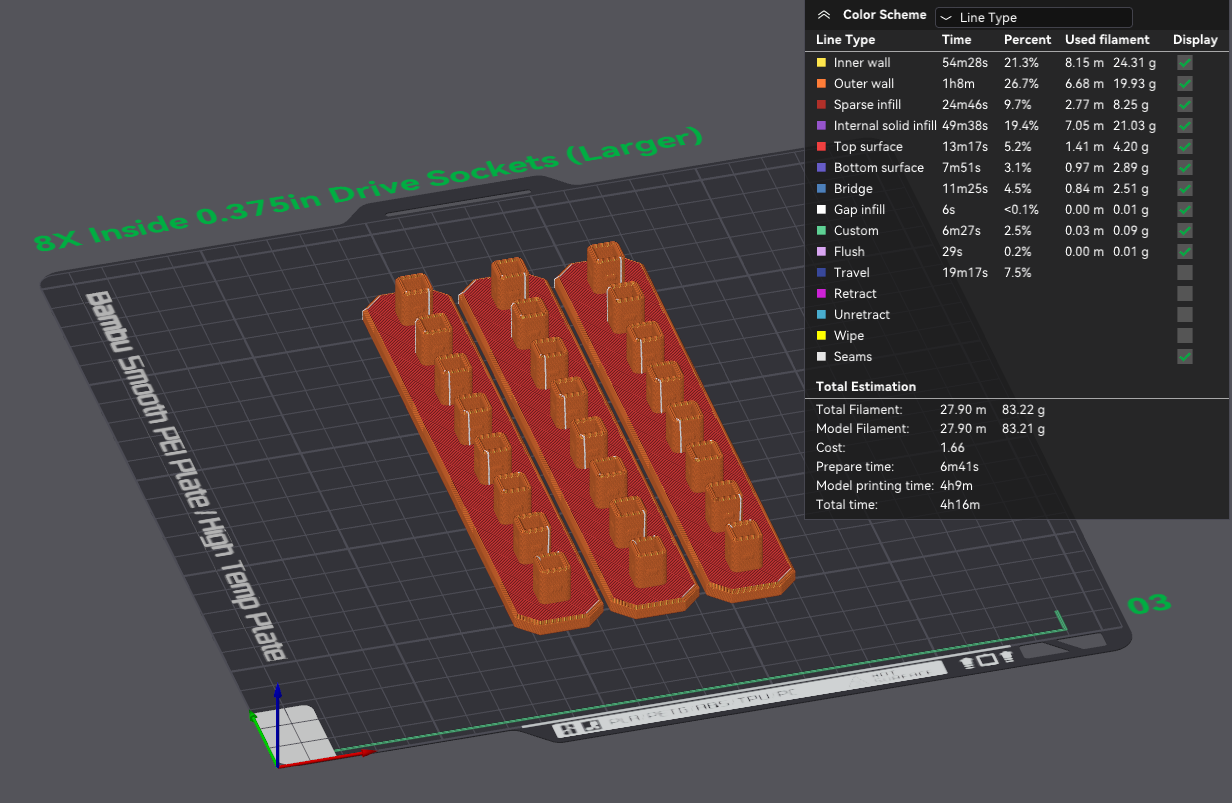Enable Unretract display checkbox
Image resolution: width=1232 pixels, height=803 pixels.
[1185, 315]
